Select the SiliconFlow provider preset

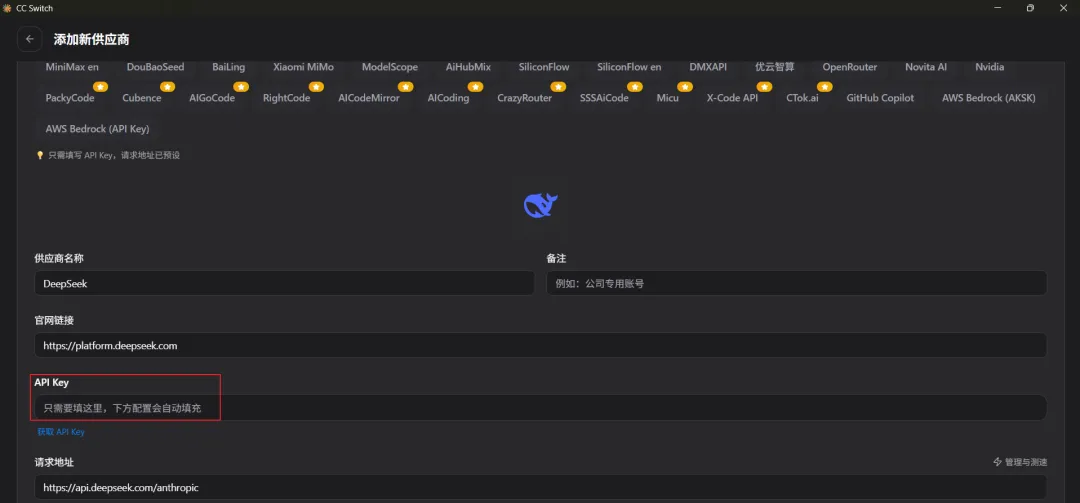coord(544,67)
